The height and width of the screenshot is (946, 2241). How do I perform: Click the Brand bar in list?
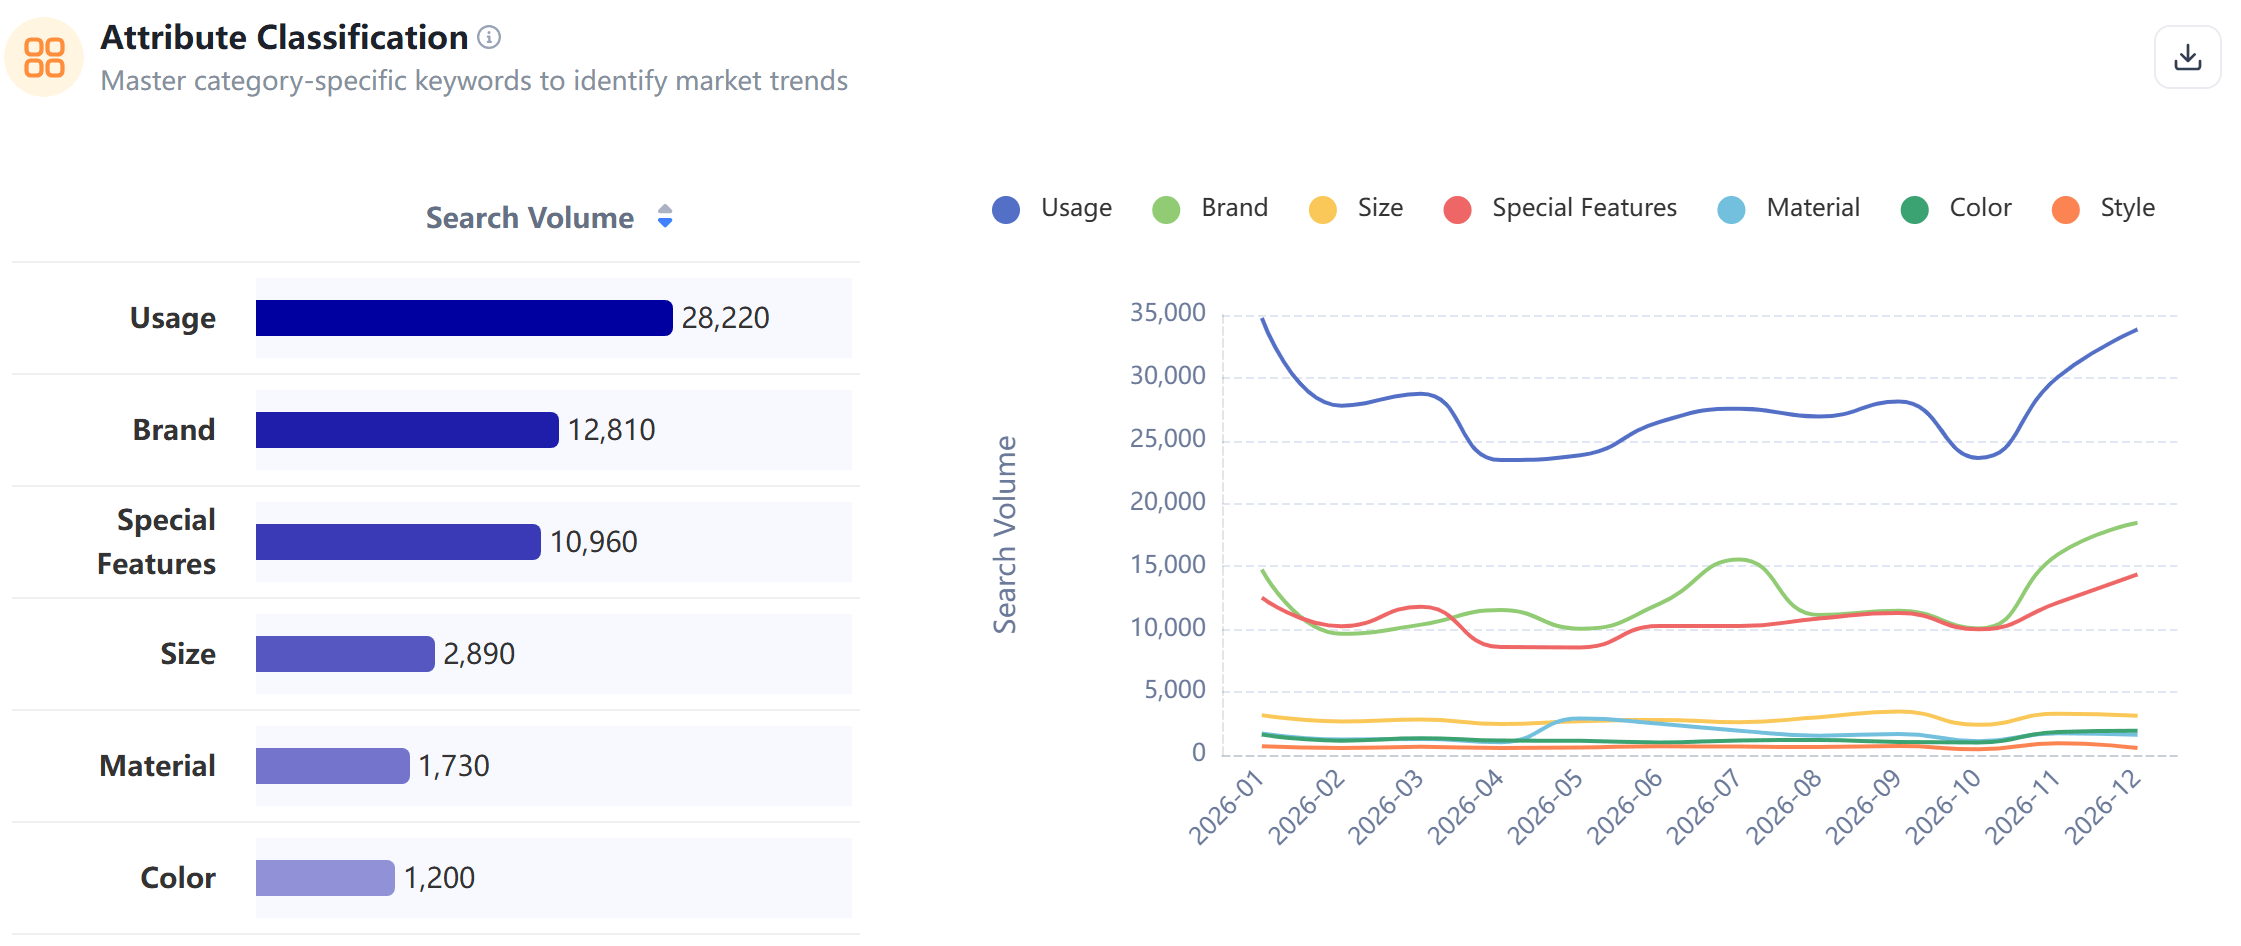(407, 430)
